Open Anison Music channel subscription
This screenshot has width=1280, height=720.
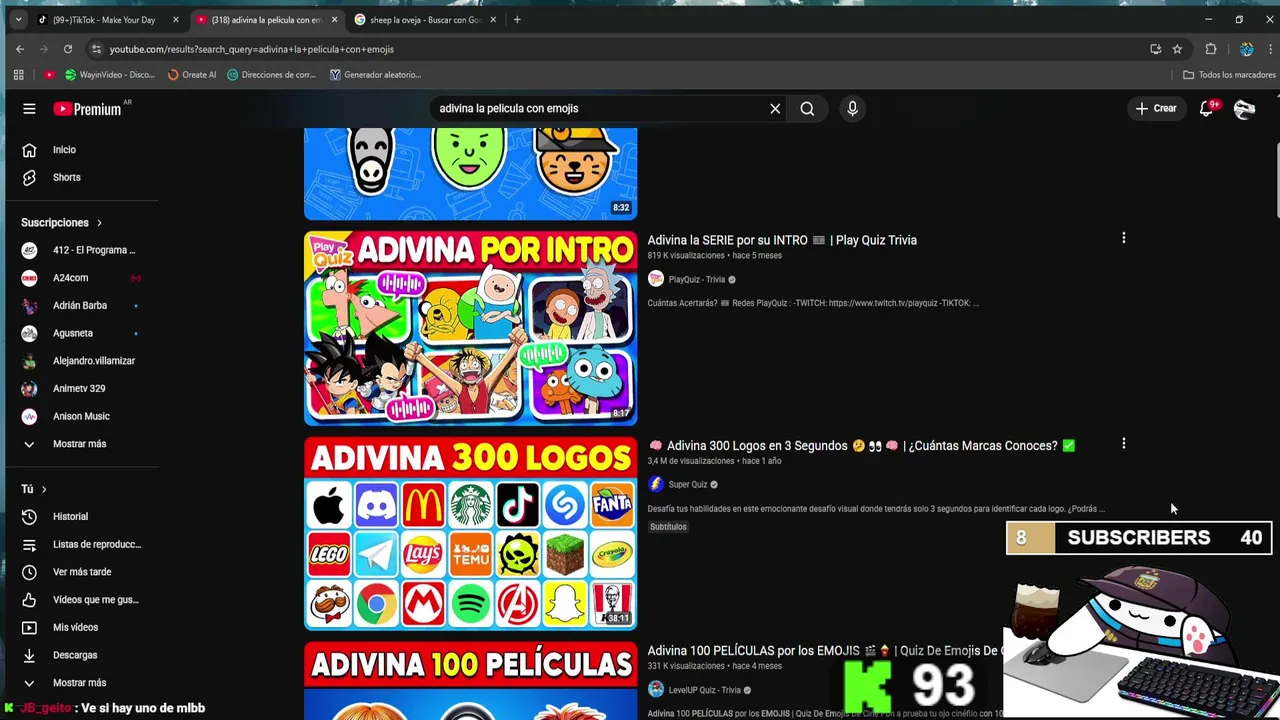(x=82, y=416)
